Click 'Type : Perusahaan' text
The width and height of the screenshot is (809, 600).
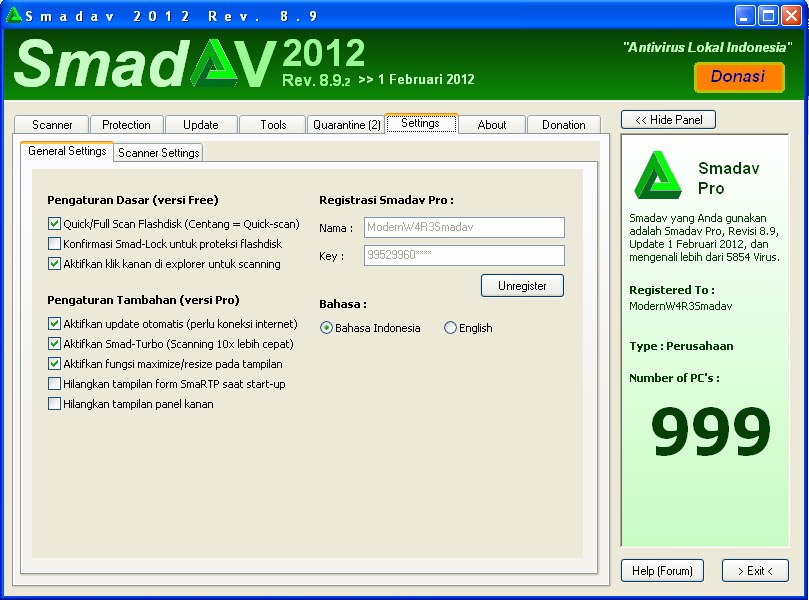click(681, 346)
